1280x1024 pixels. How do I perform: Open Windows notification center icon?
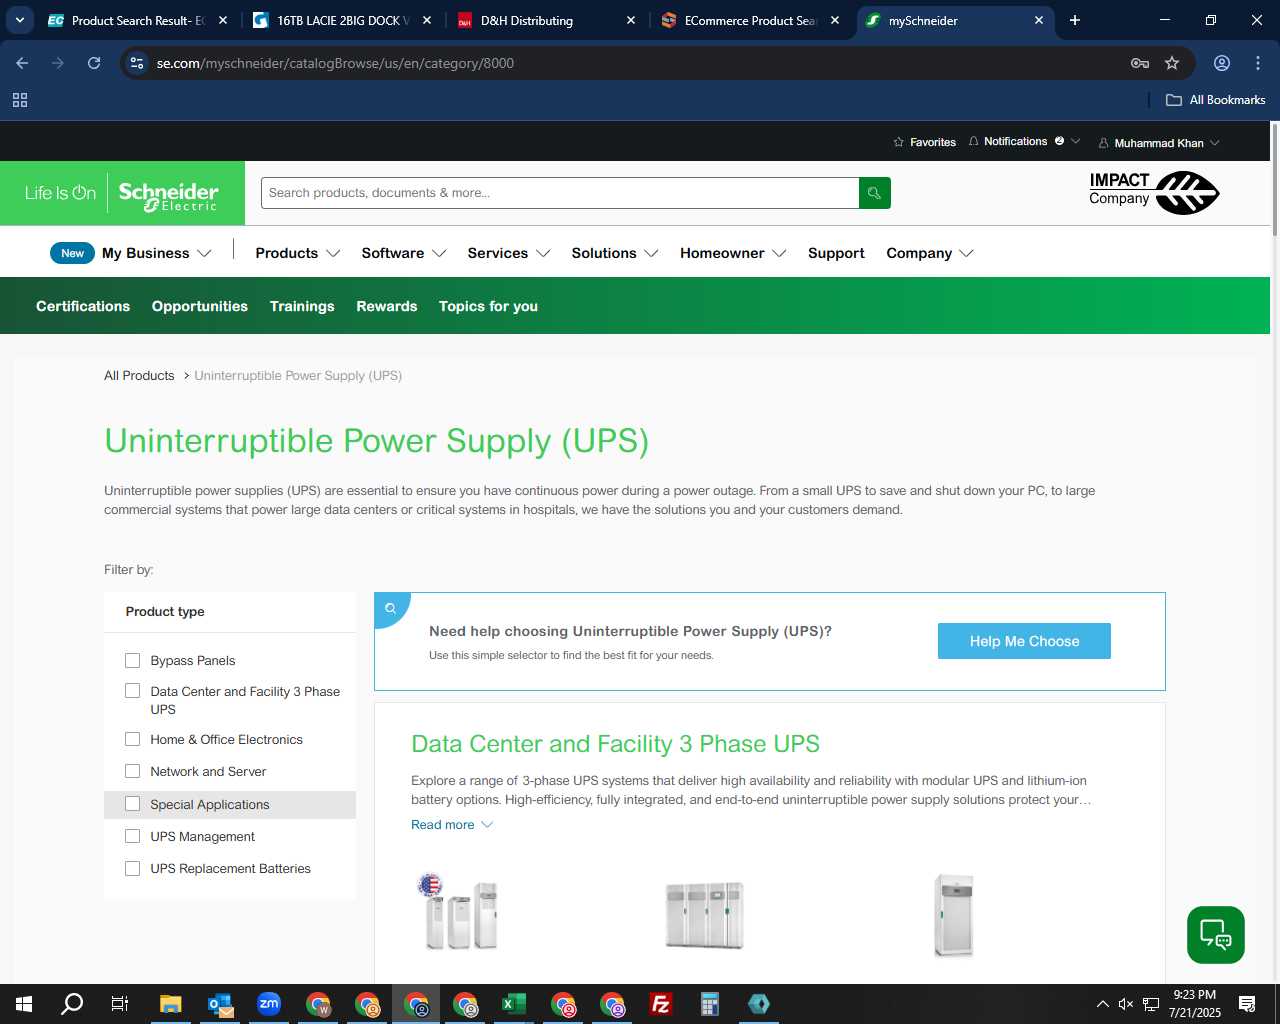point(1247,1004)
